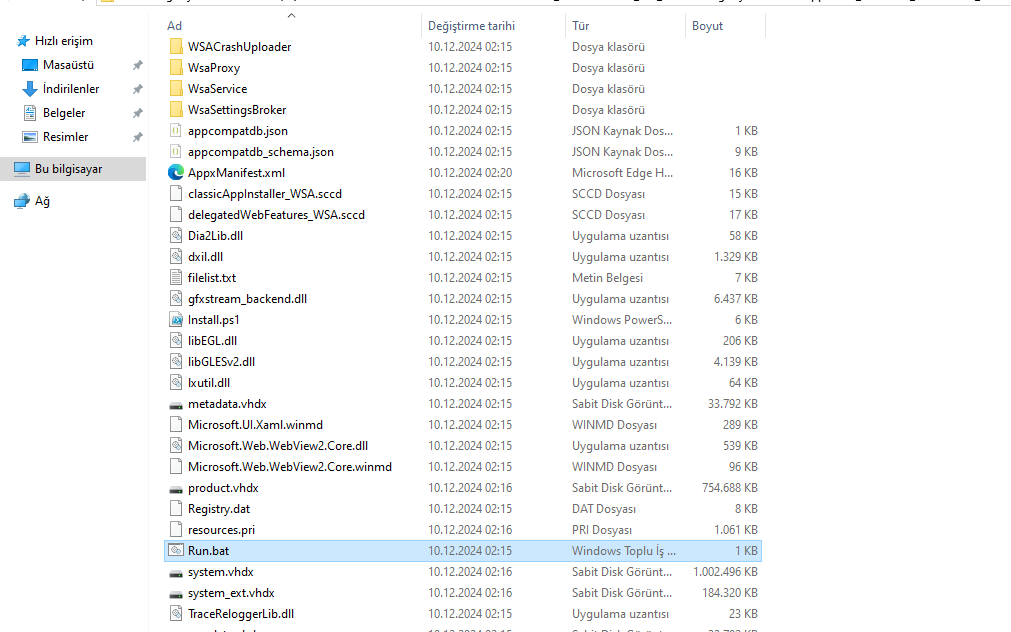
Task: Click the 10.12.2024 02:20 date of AppxManifest.xml
Action: (470, 173)
